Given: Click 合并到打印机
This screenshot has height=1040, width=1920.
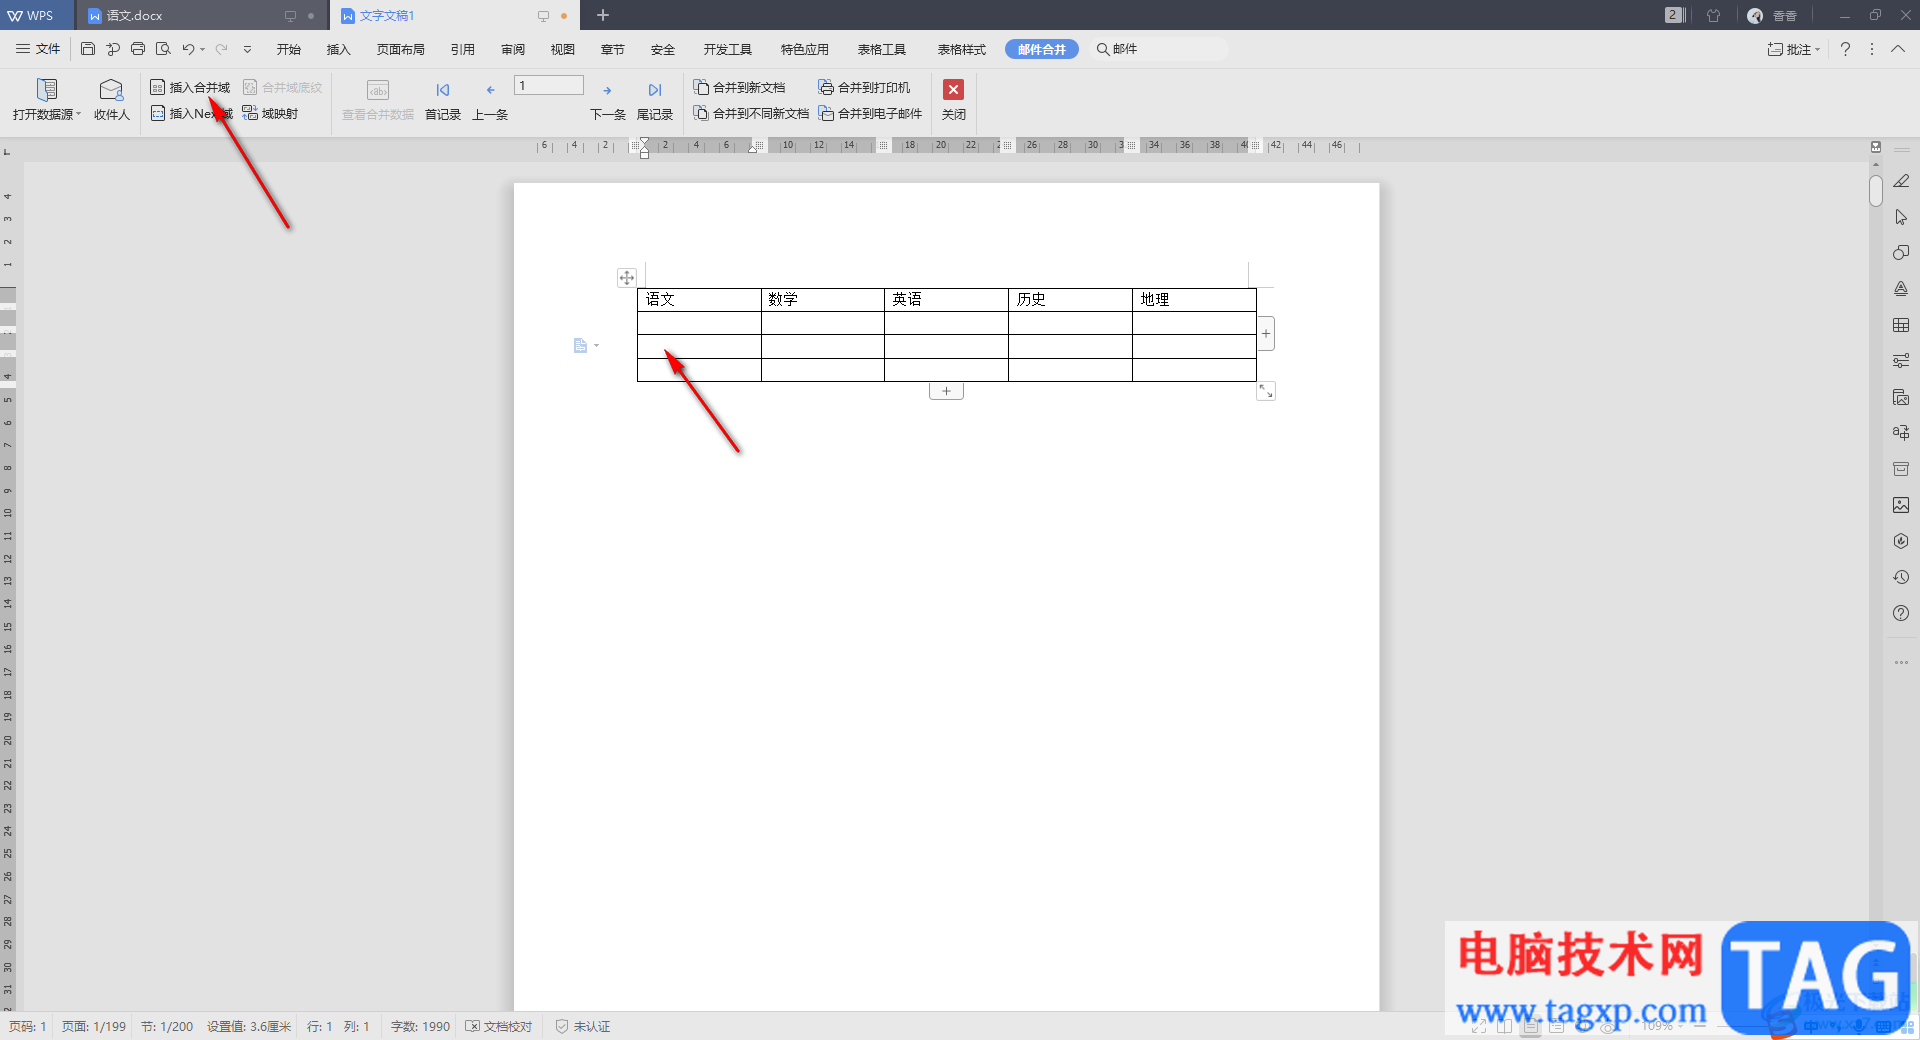Looking at the screenshot, I should 864,87.
